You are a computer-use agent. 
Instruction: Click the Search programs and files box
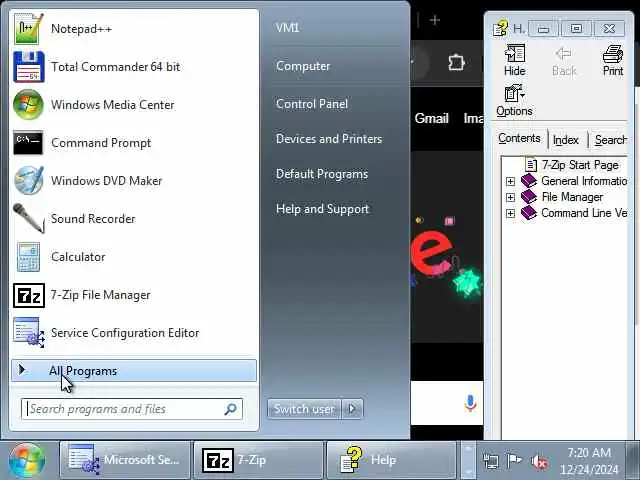coord(131,409)
